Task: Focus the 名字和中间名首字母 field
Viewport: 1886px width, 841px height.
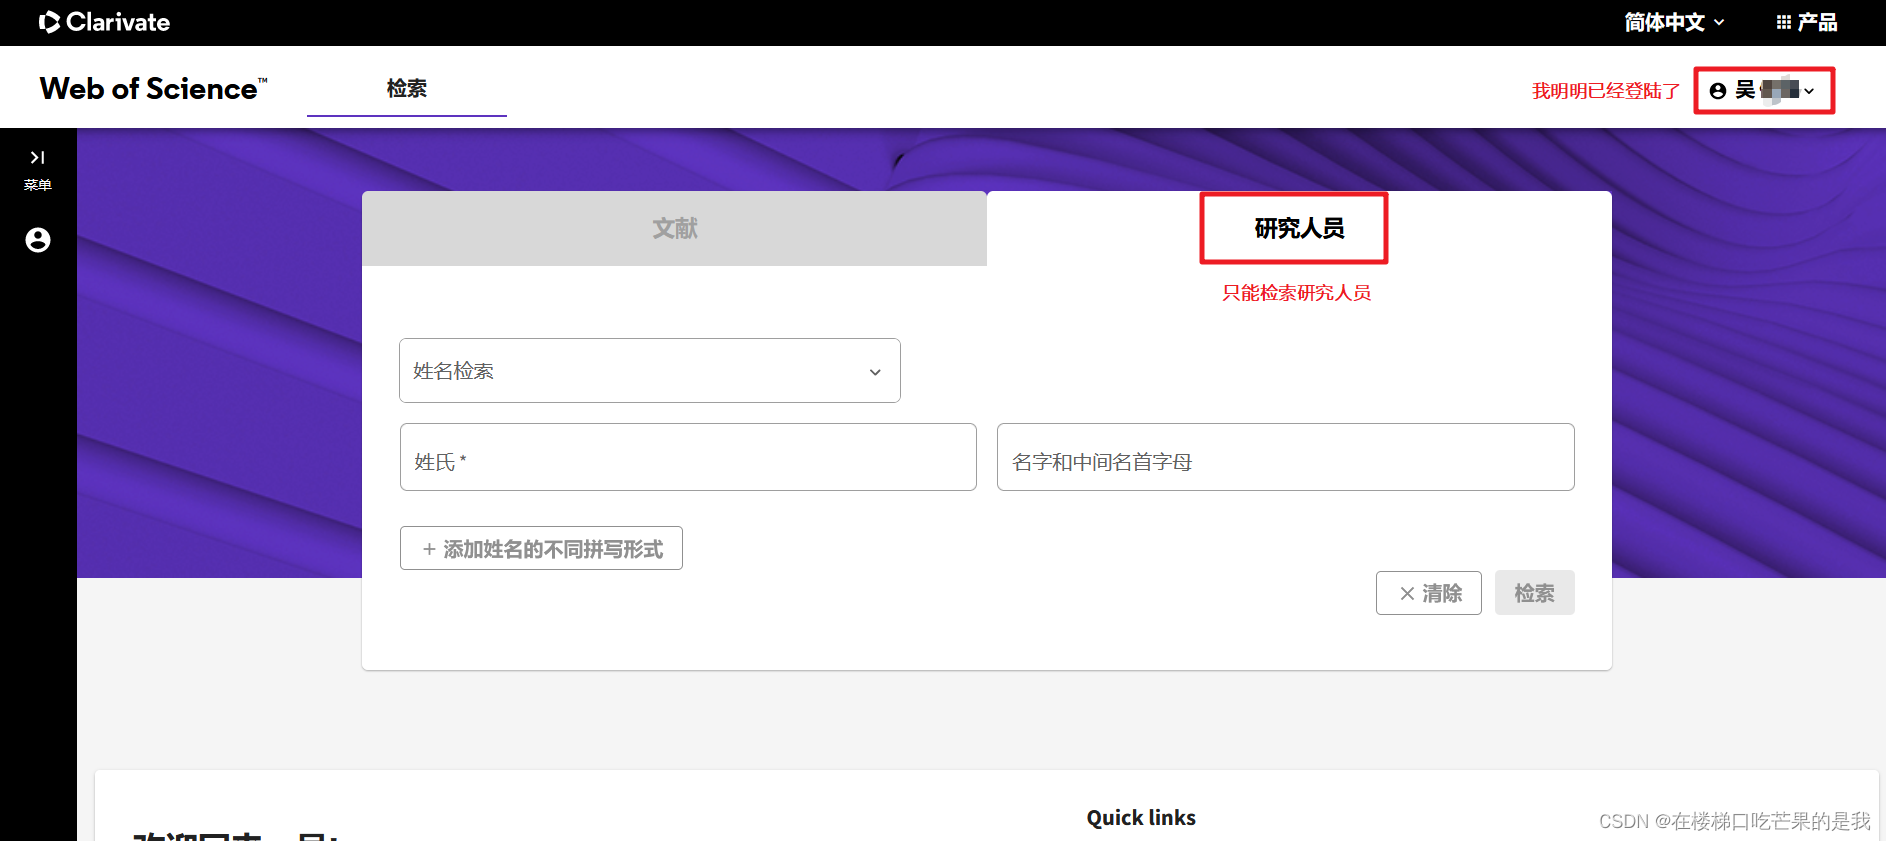Action: (1286, 457)
